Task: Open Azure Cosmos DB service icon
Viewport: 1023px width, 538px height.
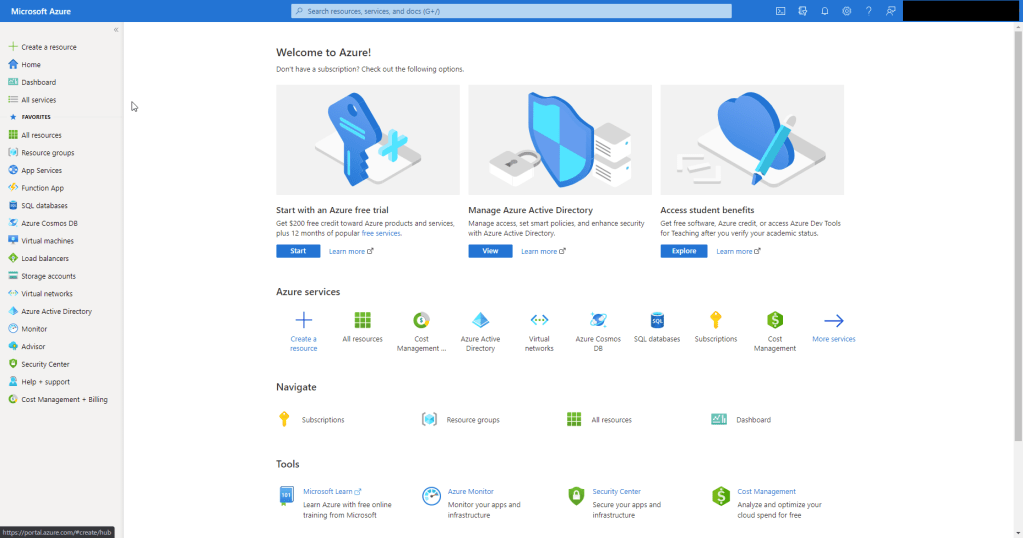Action: tap(598, 320)
